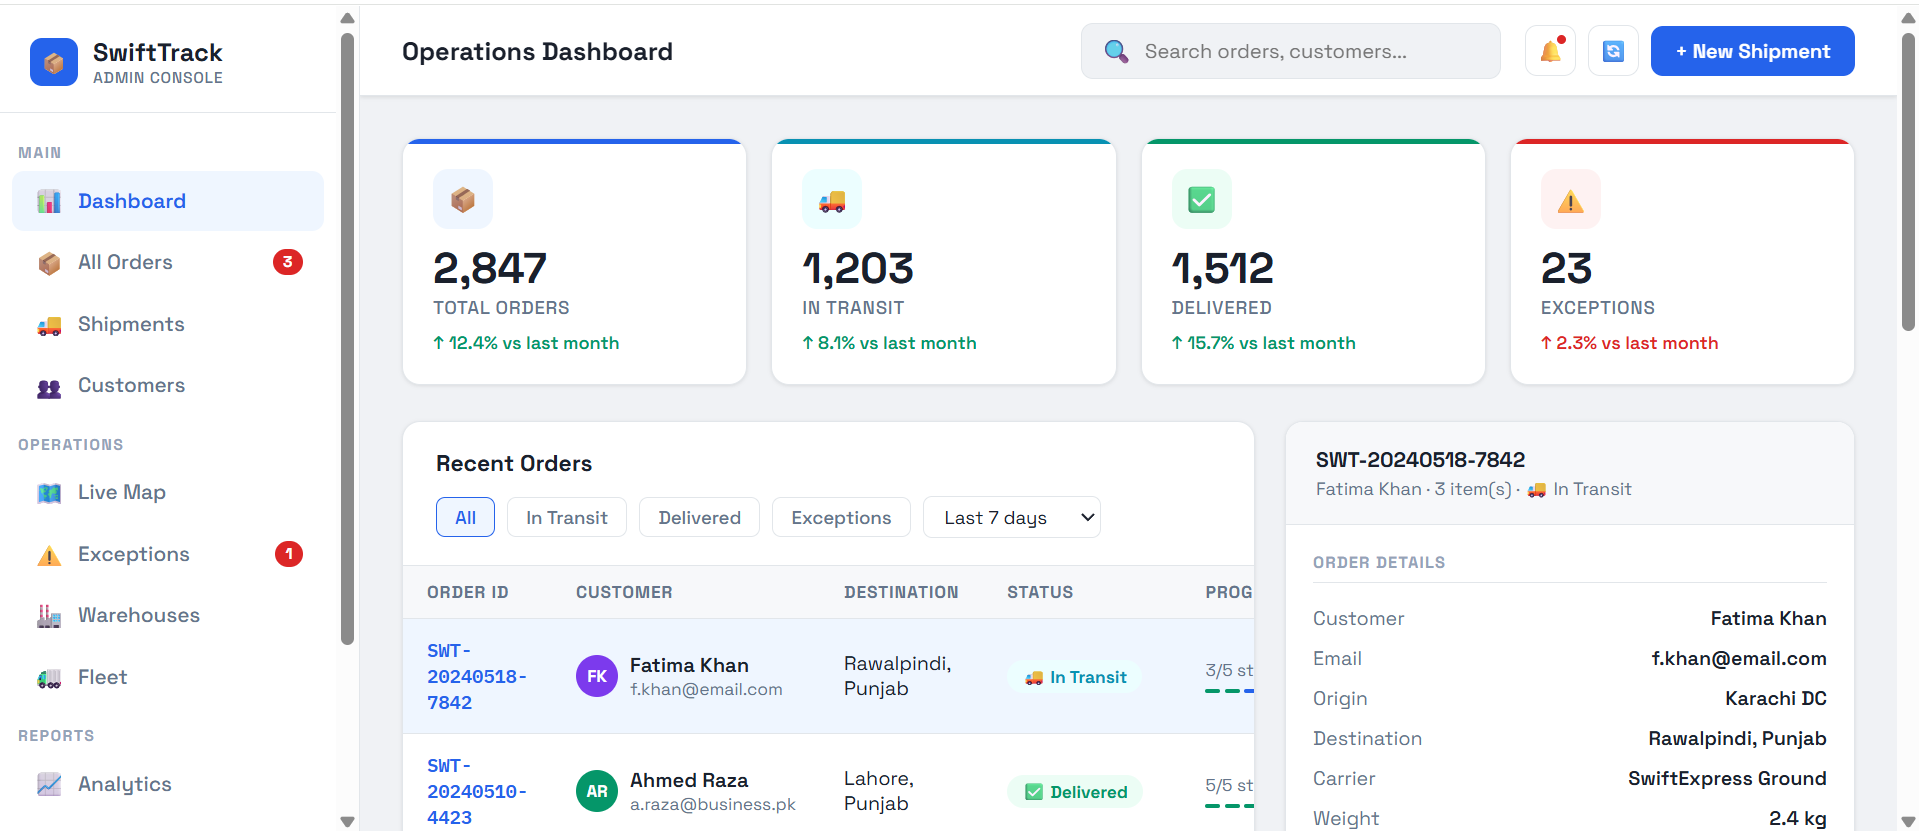1919x831 pixels.
Task: Click the detail panel order title SWT-20240518-7842
Action: tap(1420, 460)
